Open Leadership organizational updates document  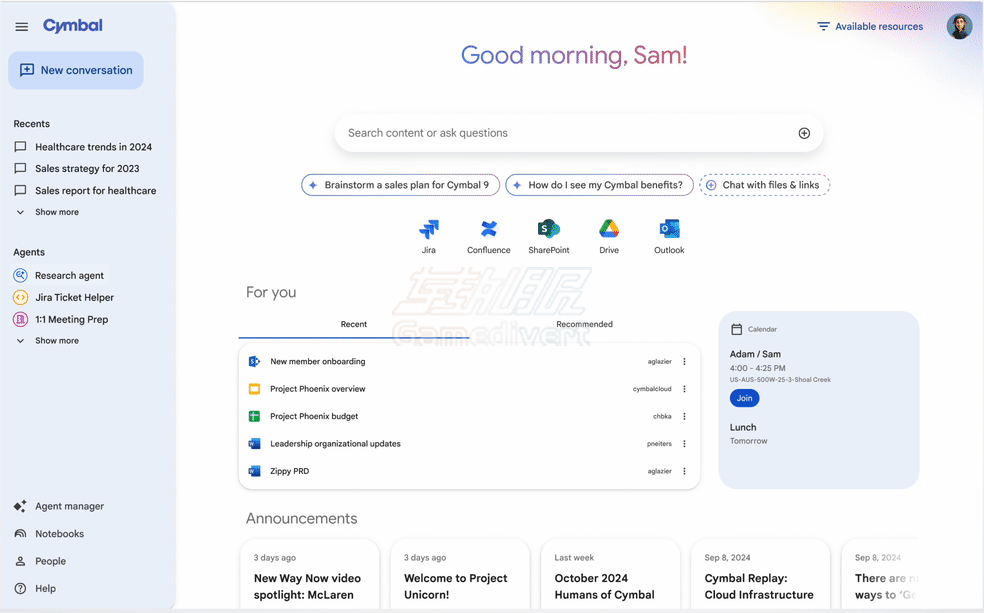[335, 444]
